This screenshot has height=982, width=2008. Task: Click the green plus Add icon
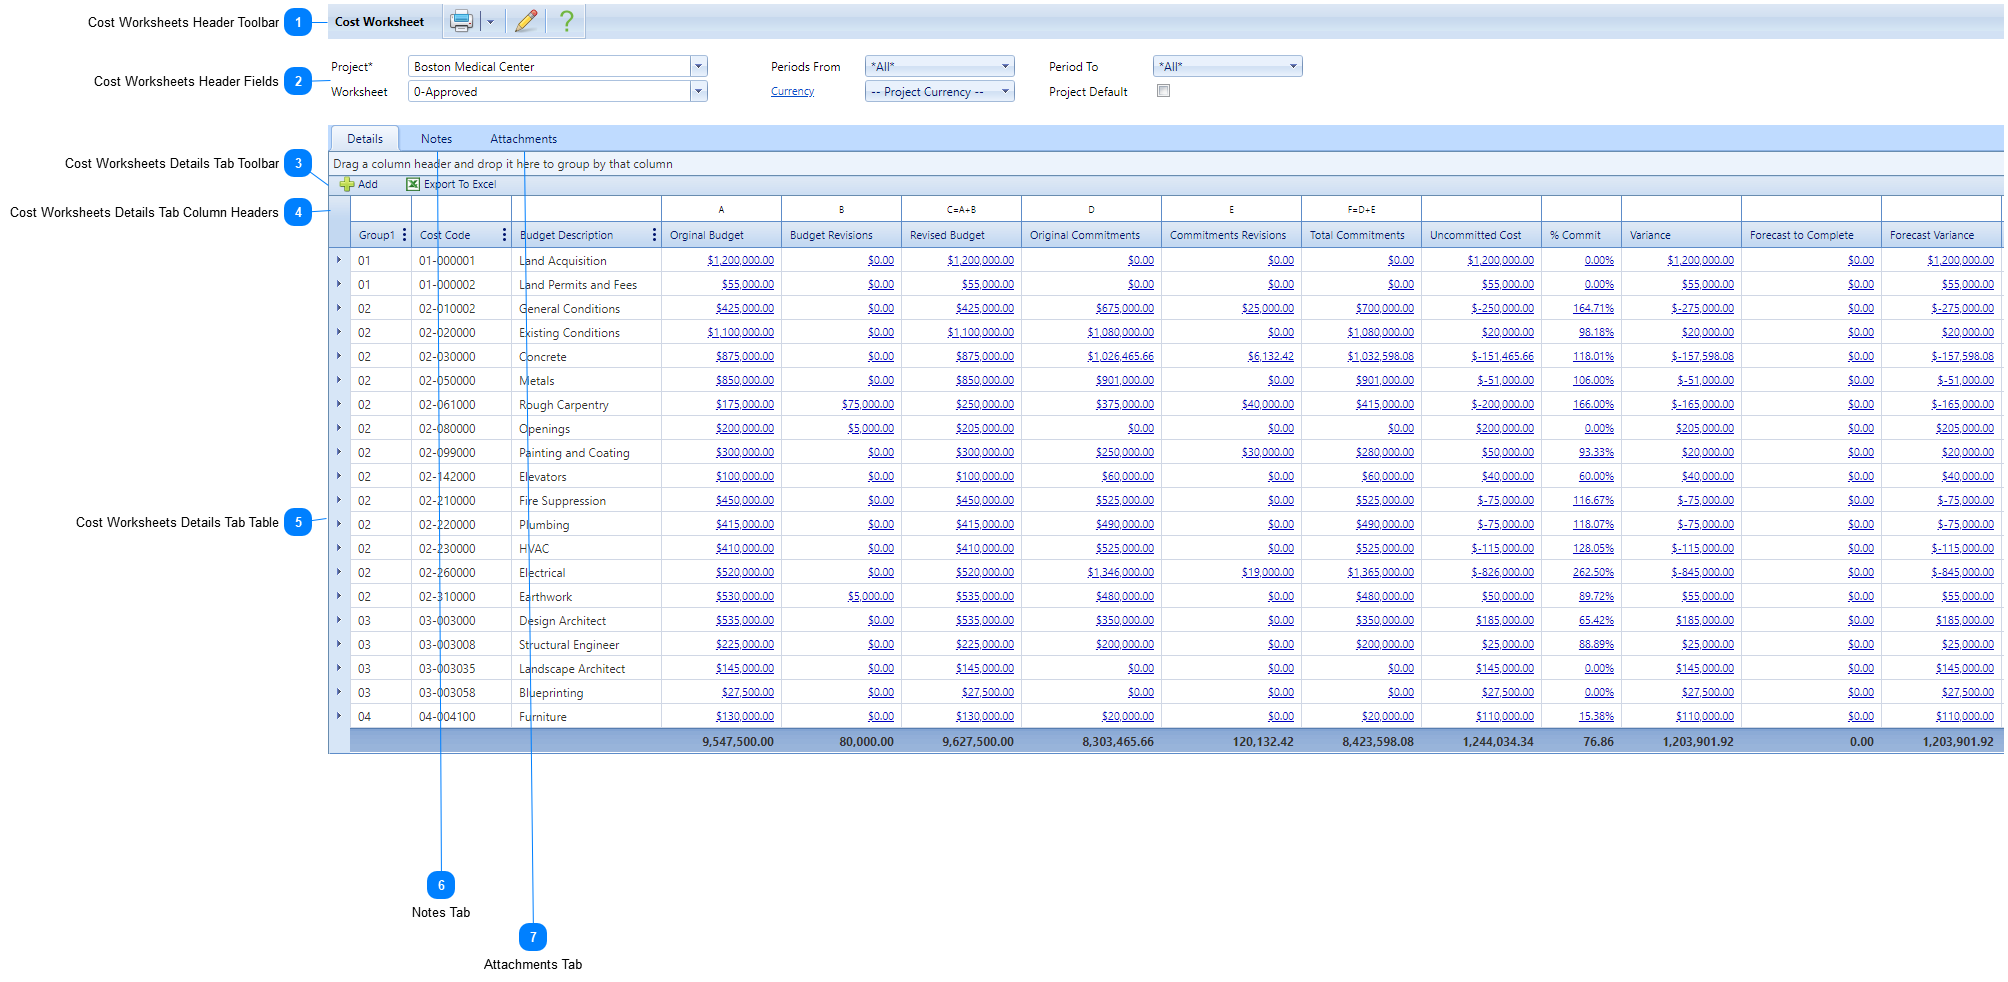tap(347, 184)
